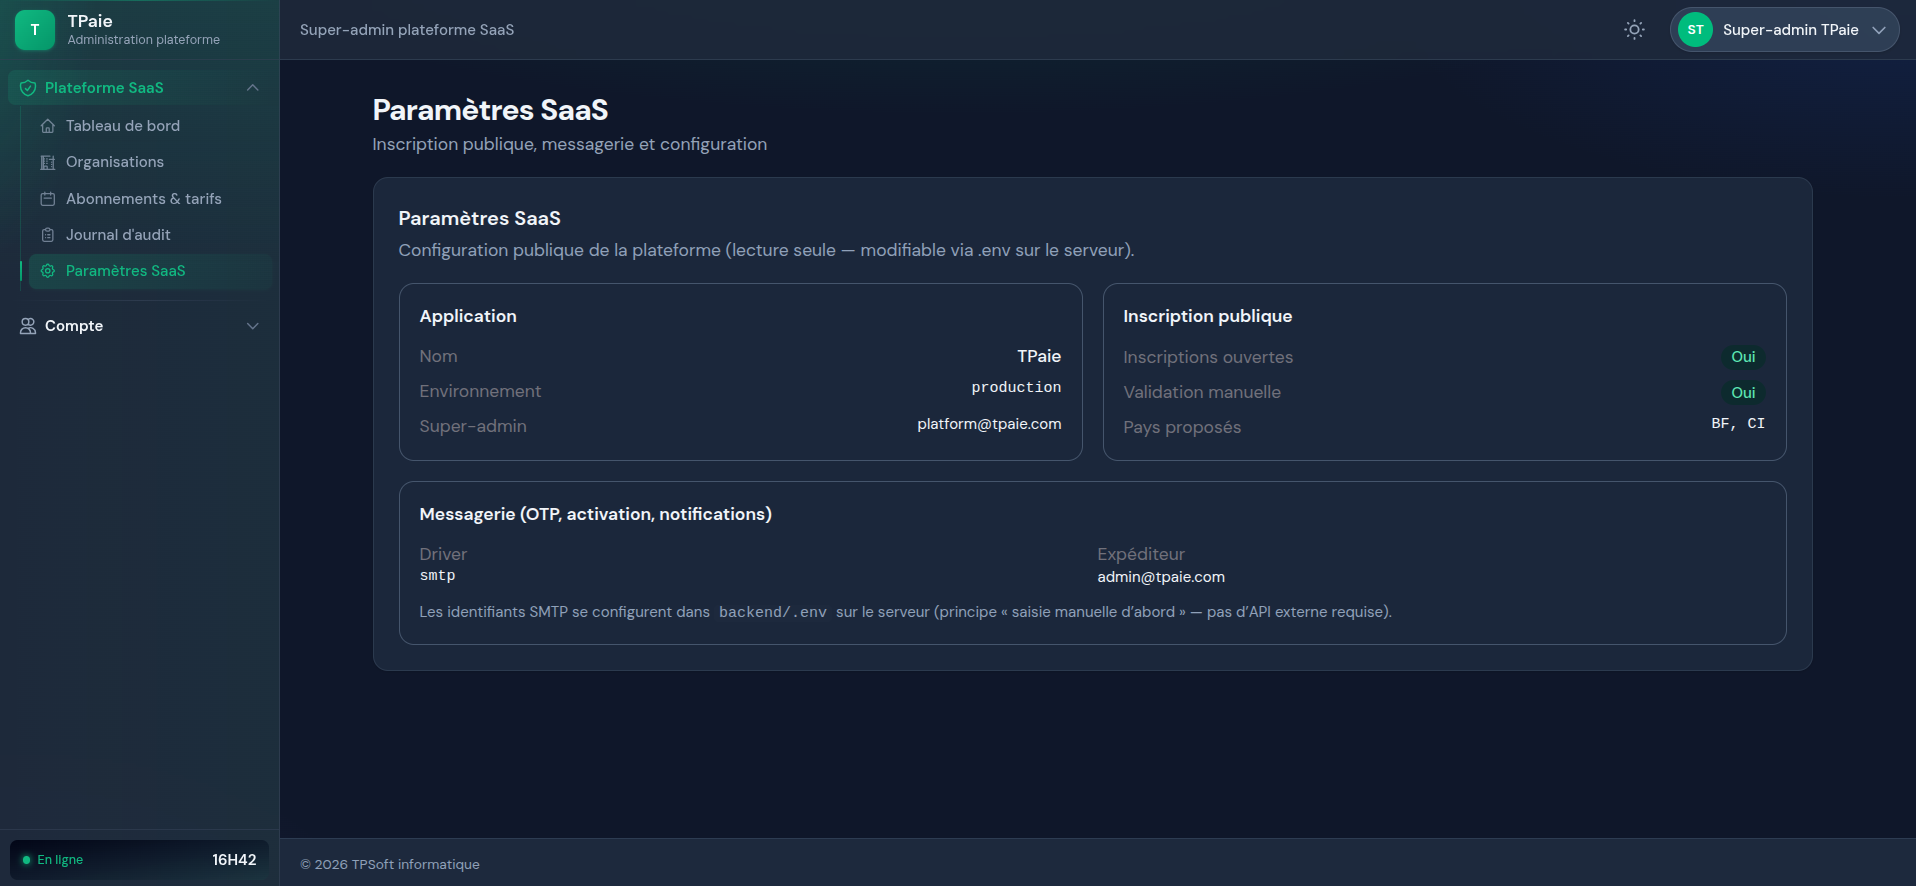This screenshot has width=1916, height=886.
Task: Click the 16H42 clock in sidebar
Action: click(x=234, y=860)
